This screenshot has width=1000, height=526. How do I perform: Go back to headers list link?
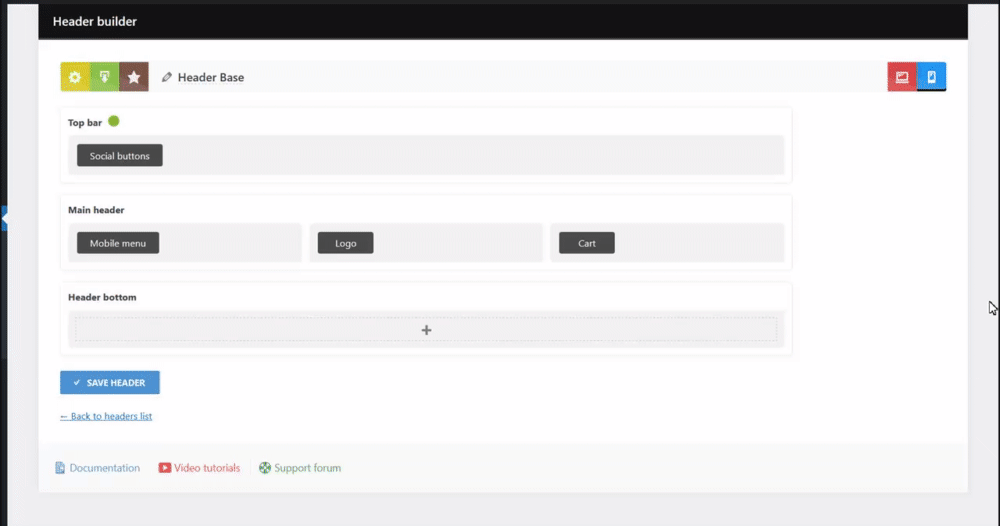(x=106, y=416)
